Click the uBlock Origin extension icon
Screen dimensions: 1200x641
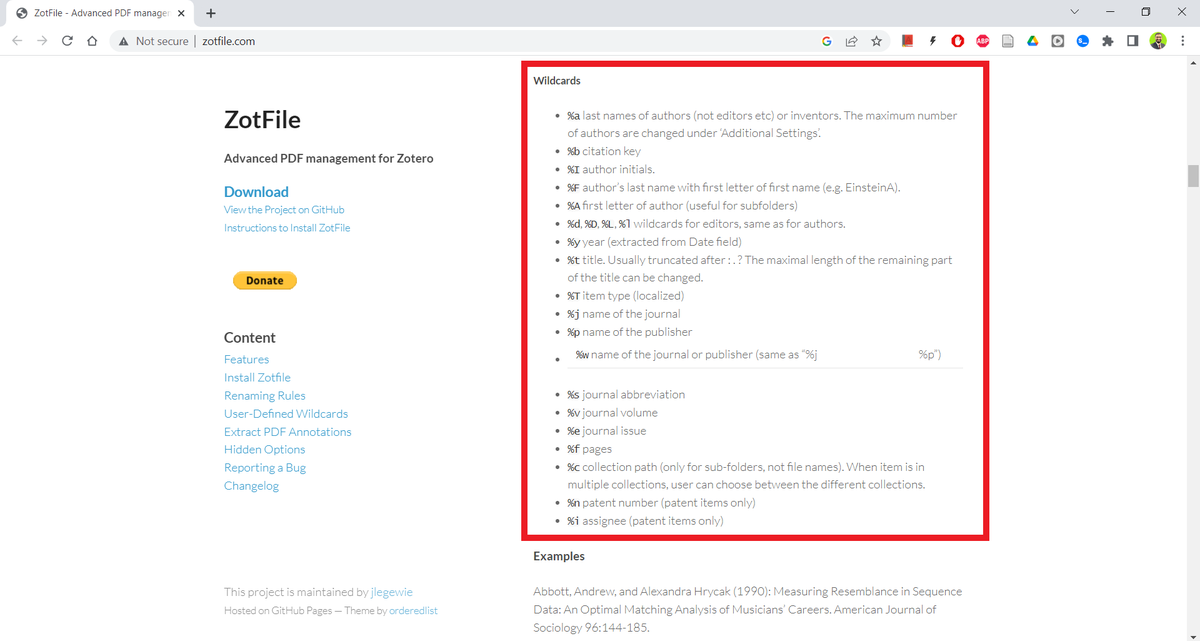click(957, 41)
